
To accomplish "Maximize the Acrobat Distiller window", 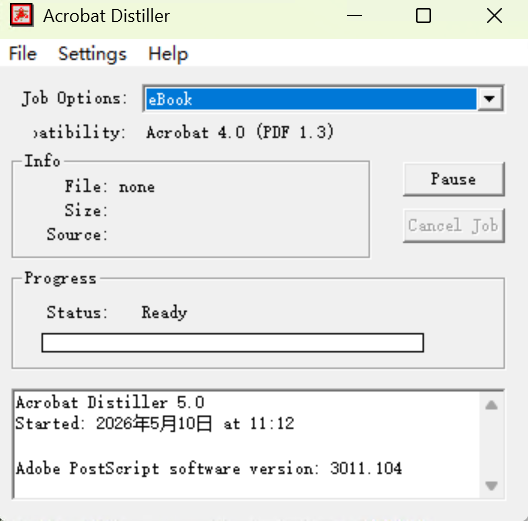I will click(x=423, y=15).
